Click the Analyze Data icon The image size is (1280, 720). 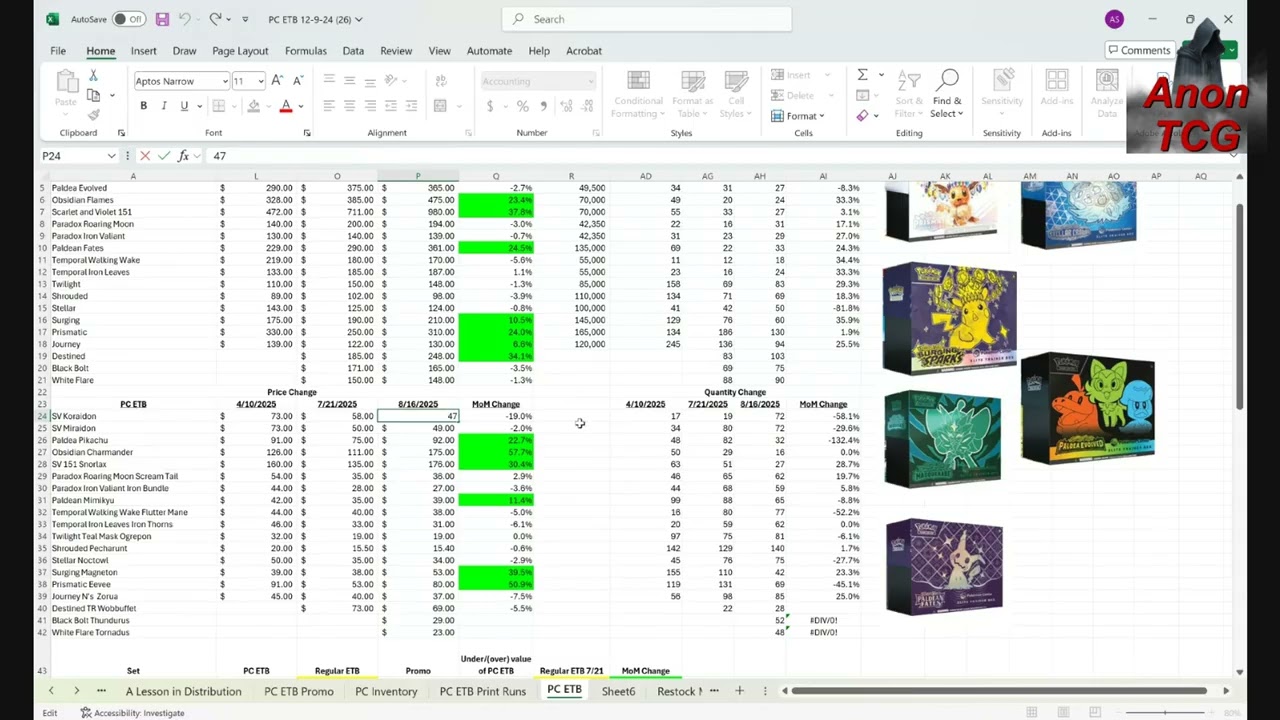(1106, 95)
